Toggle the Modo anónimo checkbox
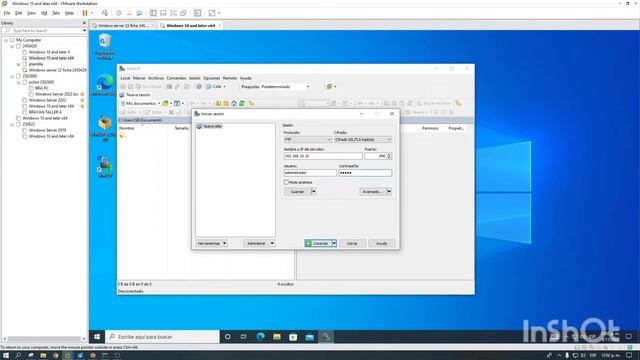The width and height of the screenshot is (640, 360). pyautogui.click(x=286, y=182)
